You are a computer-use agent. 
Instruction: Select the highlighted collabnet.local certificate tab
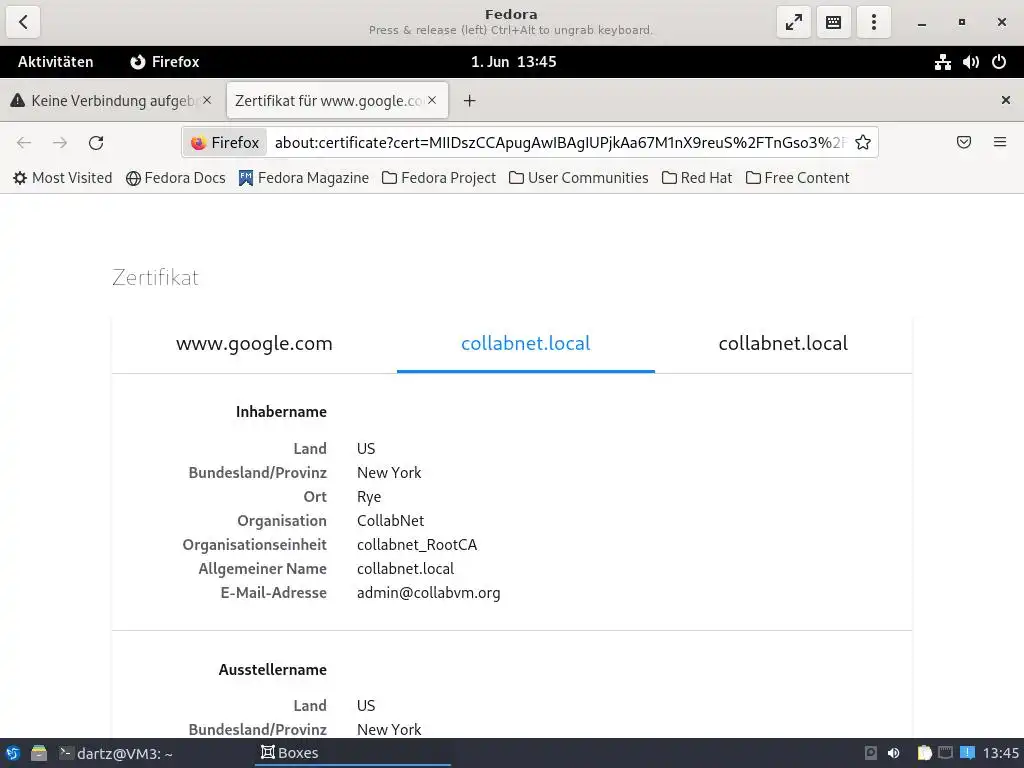526,344
